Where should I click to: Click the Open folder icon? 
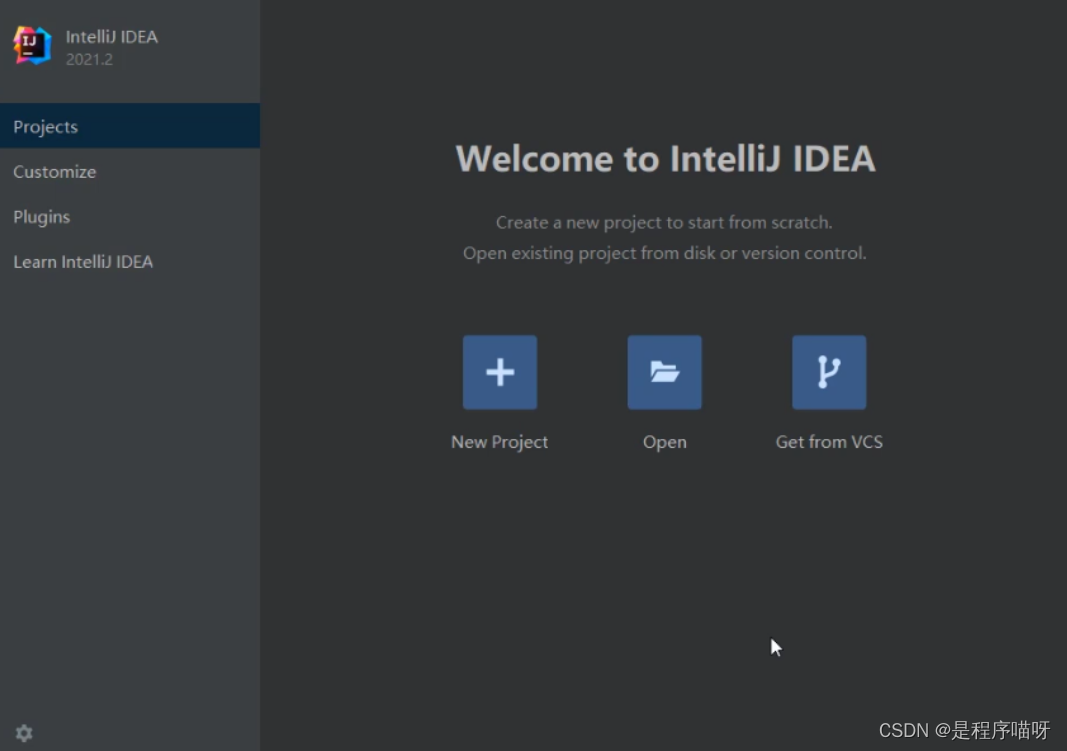tap(664, 372)
